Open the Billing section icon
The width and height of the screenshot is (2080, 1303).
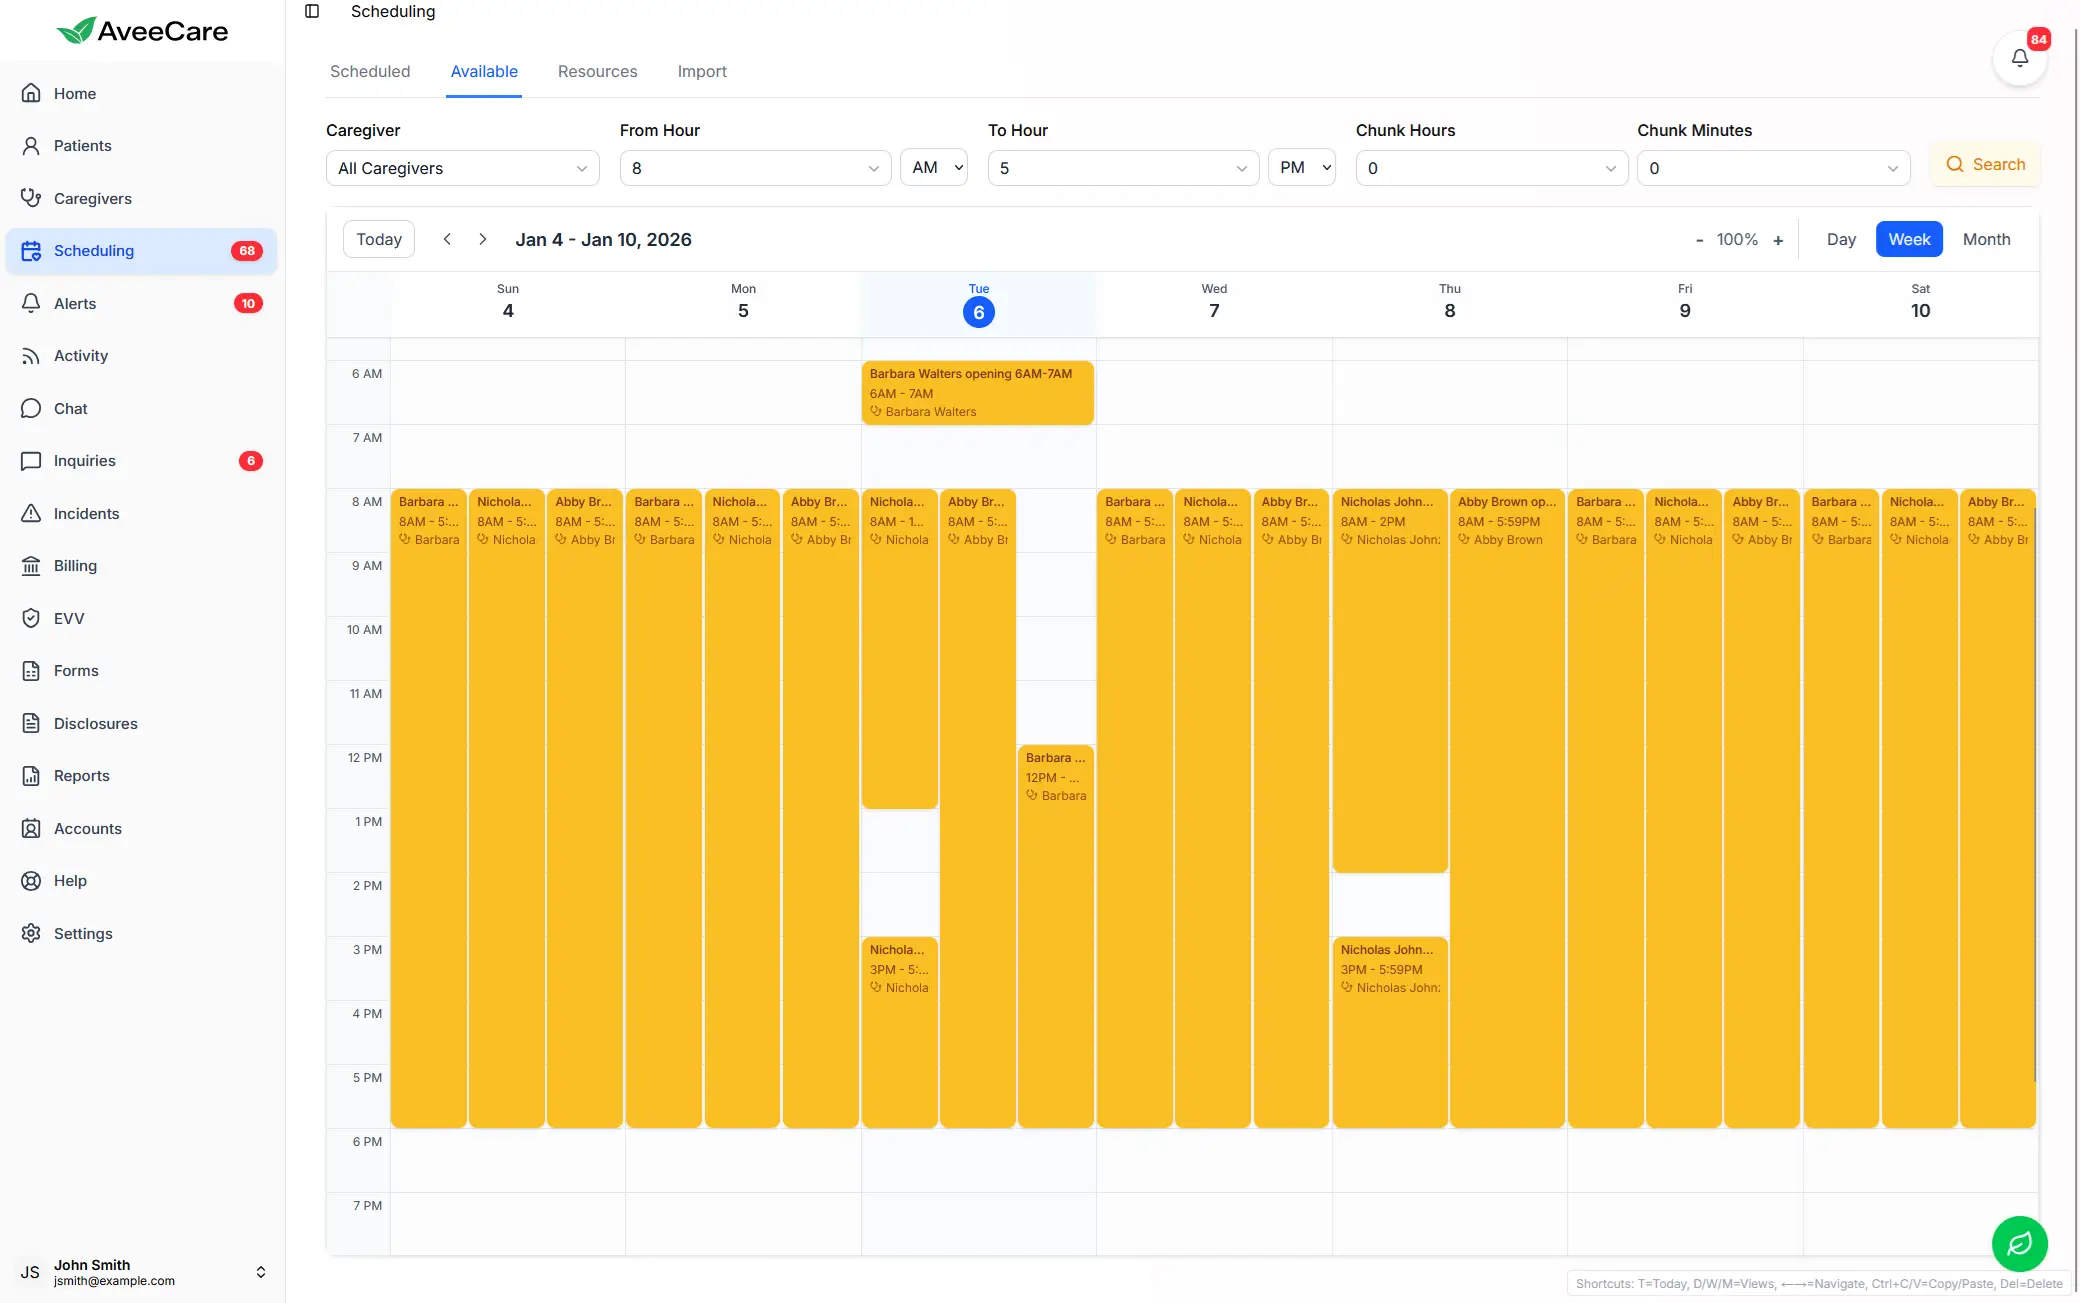(x=33, y=565)
